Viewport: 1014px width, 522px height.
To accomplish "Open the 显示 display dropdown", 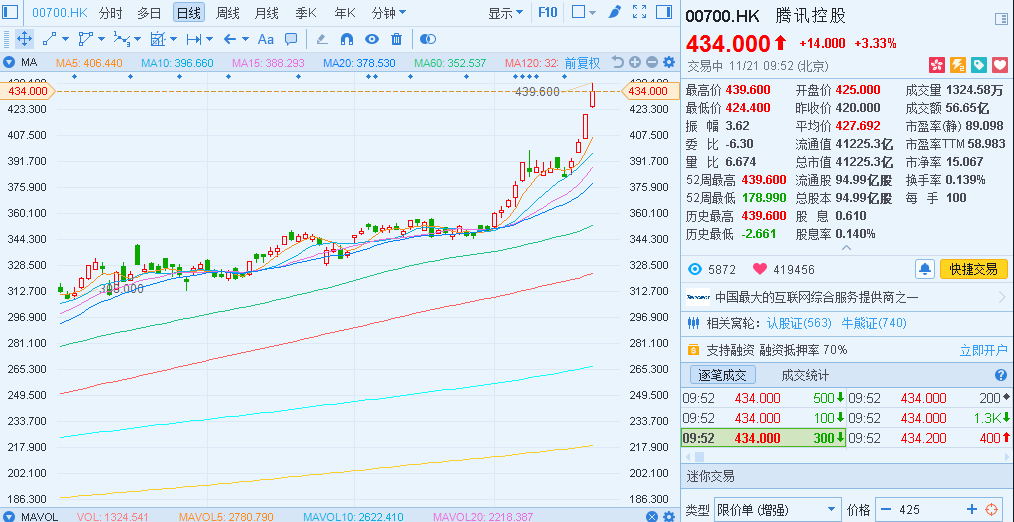I will pos(506,12).
